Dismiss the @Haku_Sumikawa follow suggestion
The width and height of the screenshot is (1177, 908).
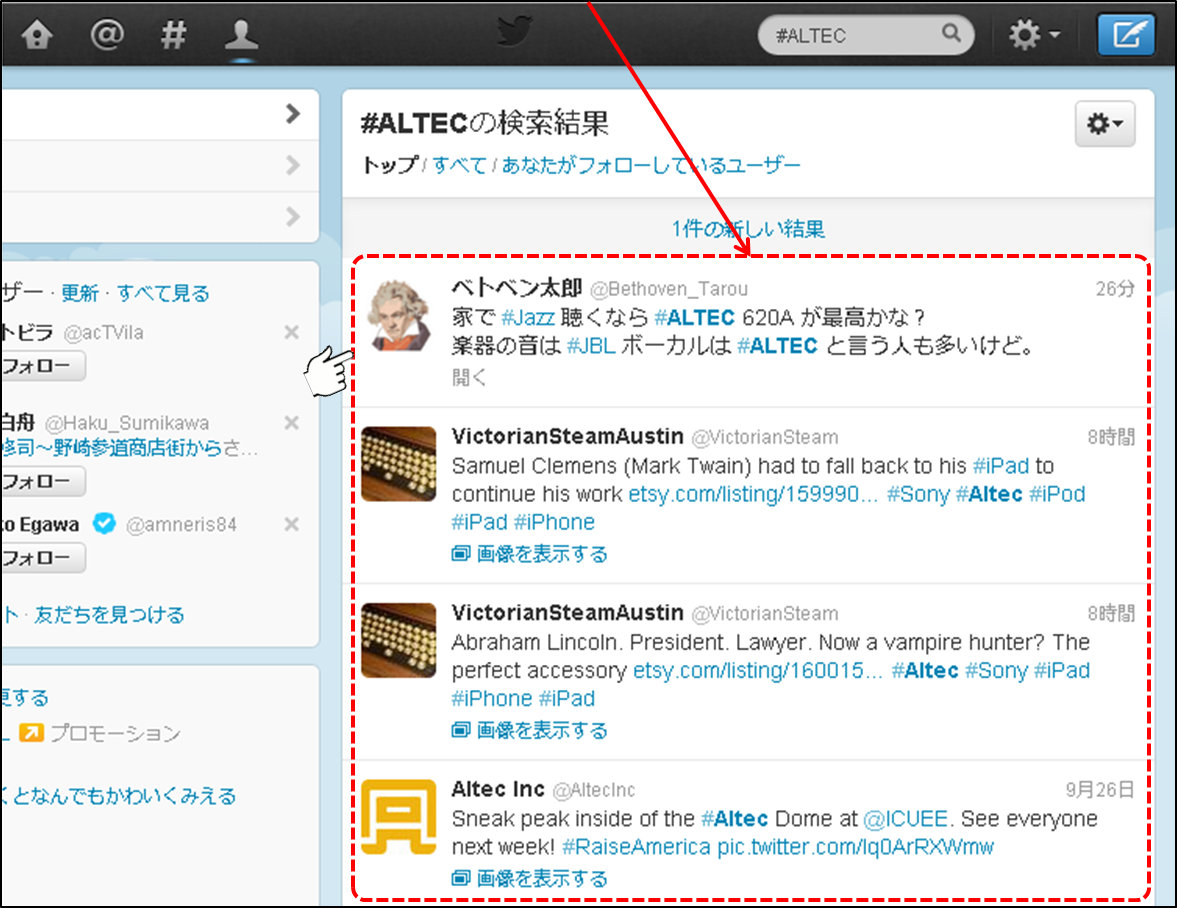pyautogui.click(x=291, y=423)
